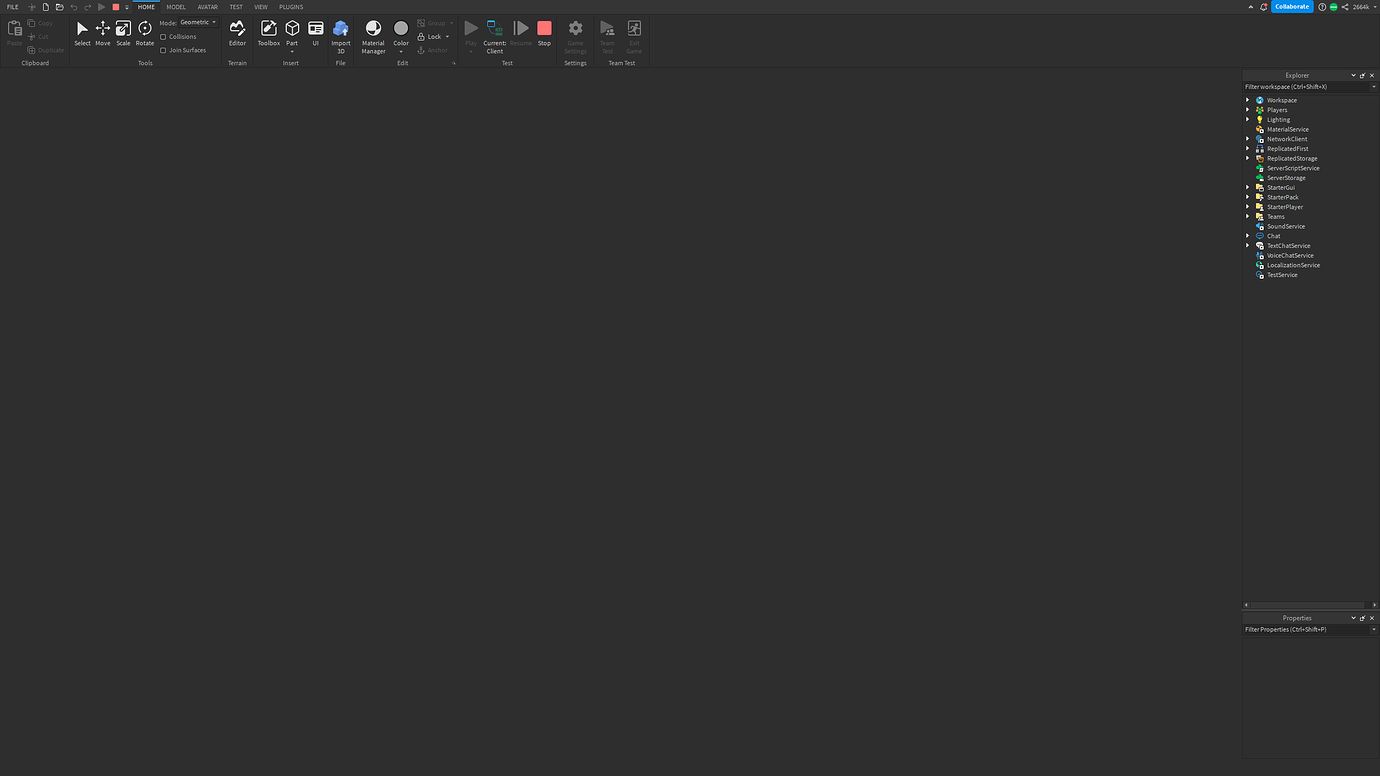Open the UI insert tool

tap(315, 32)
